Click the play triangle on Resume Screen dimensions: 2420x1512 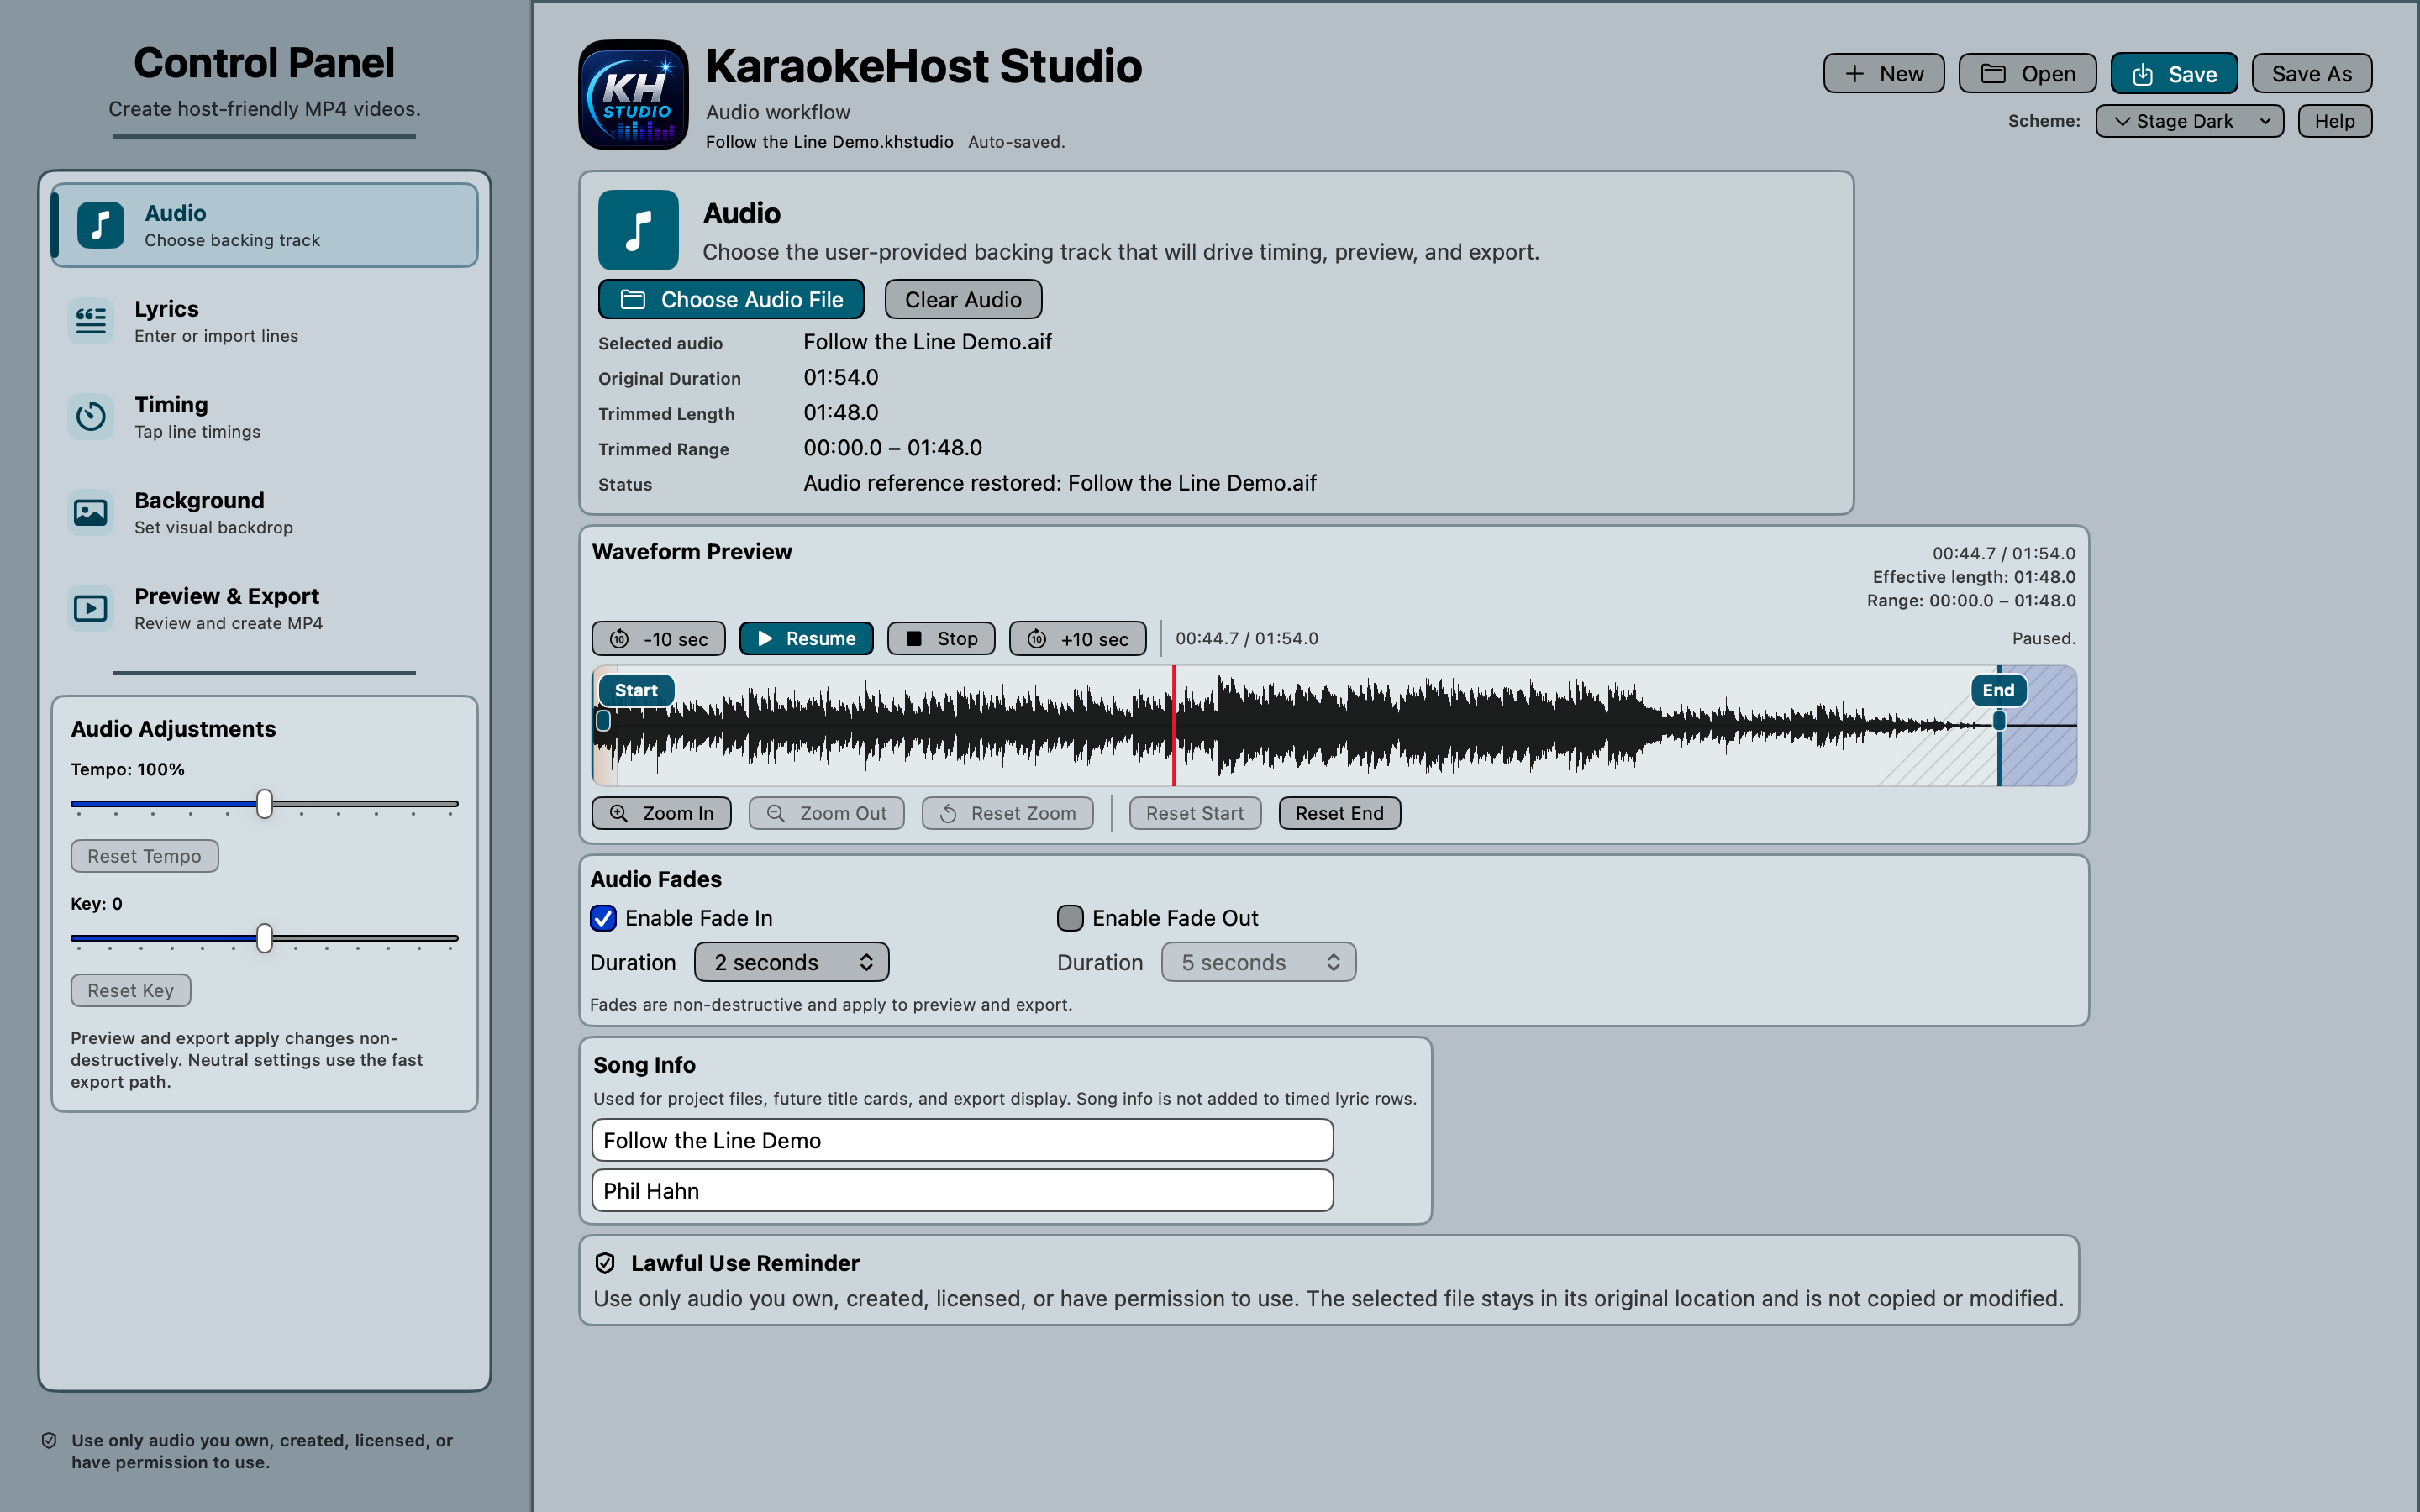coord(765,638)
